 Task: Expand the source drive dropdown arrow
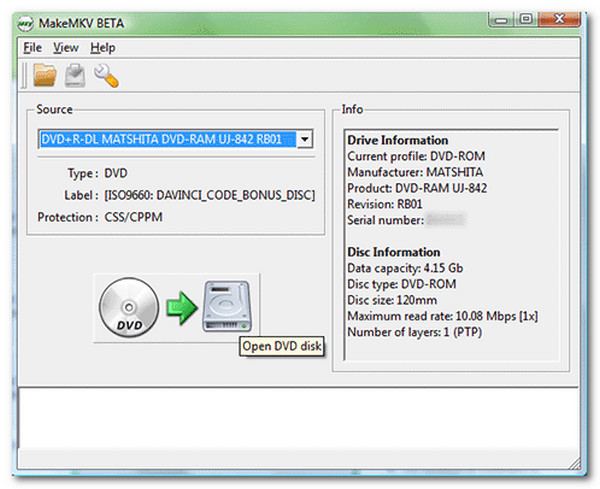305,139
